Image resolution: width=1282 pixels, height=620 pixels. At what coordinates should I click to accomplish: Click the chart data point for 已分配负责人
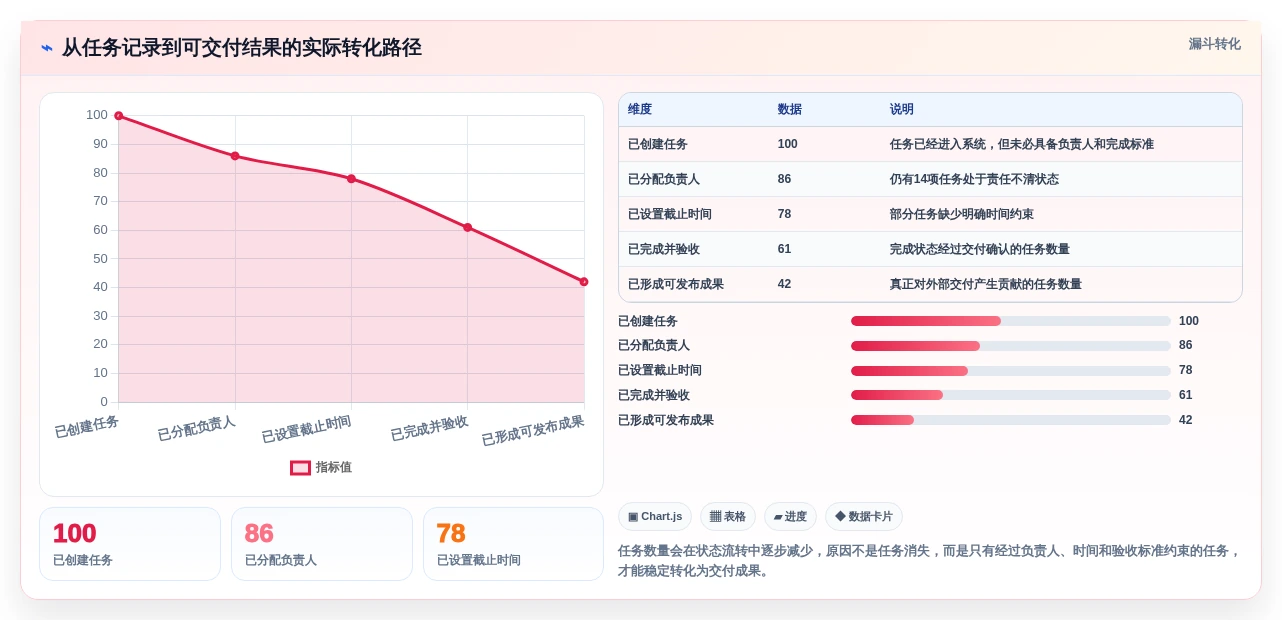click(235, 156)
